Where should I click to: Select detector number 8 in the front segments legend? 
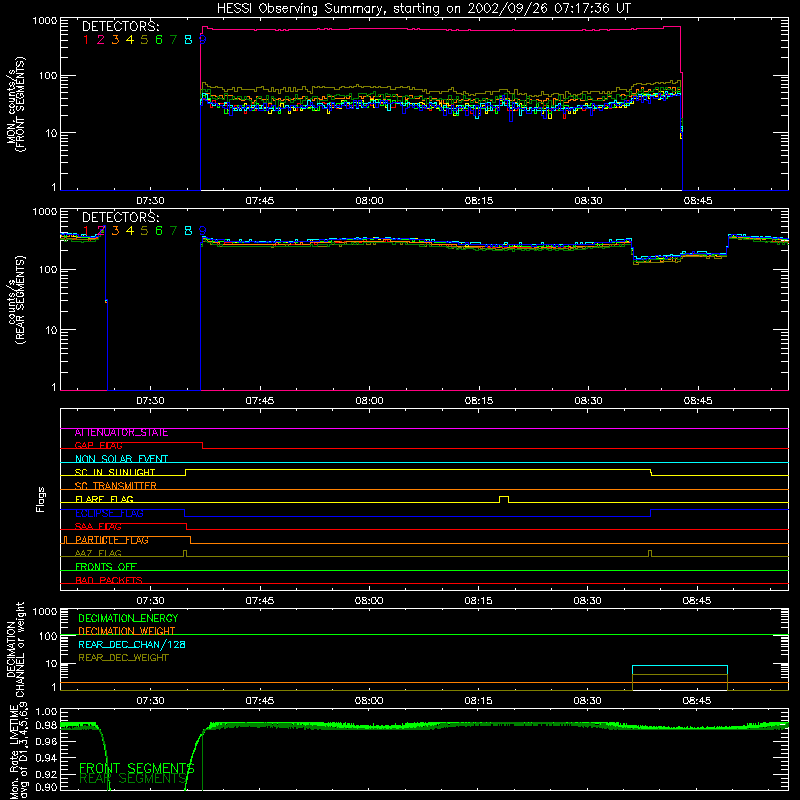coord(188,40)
